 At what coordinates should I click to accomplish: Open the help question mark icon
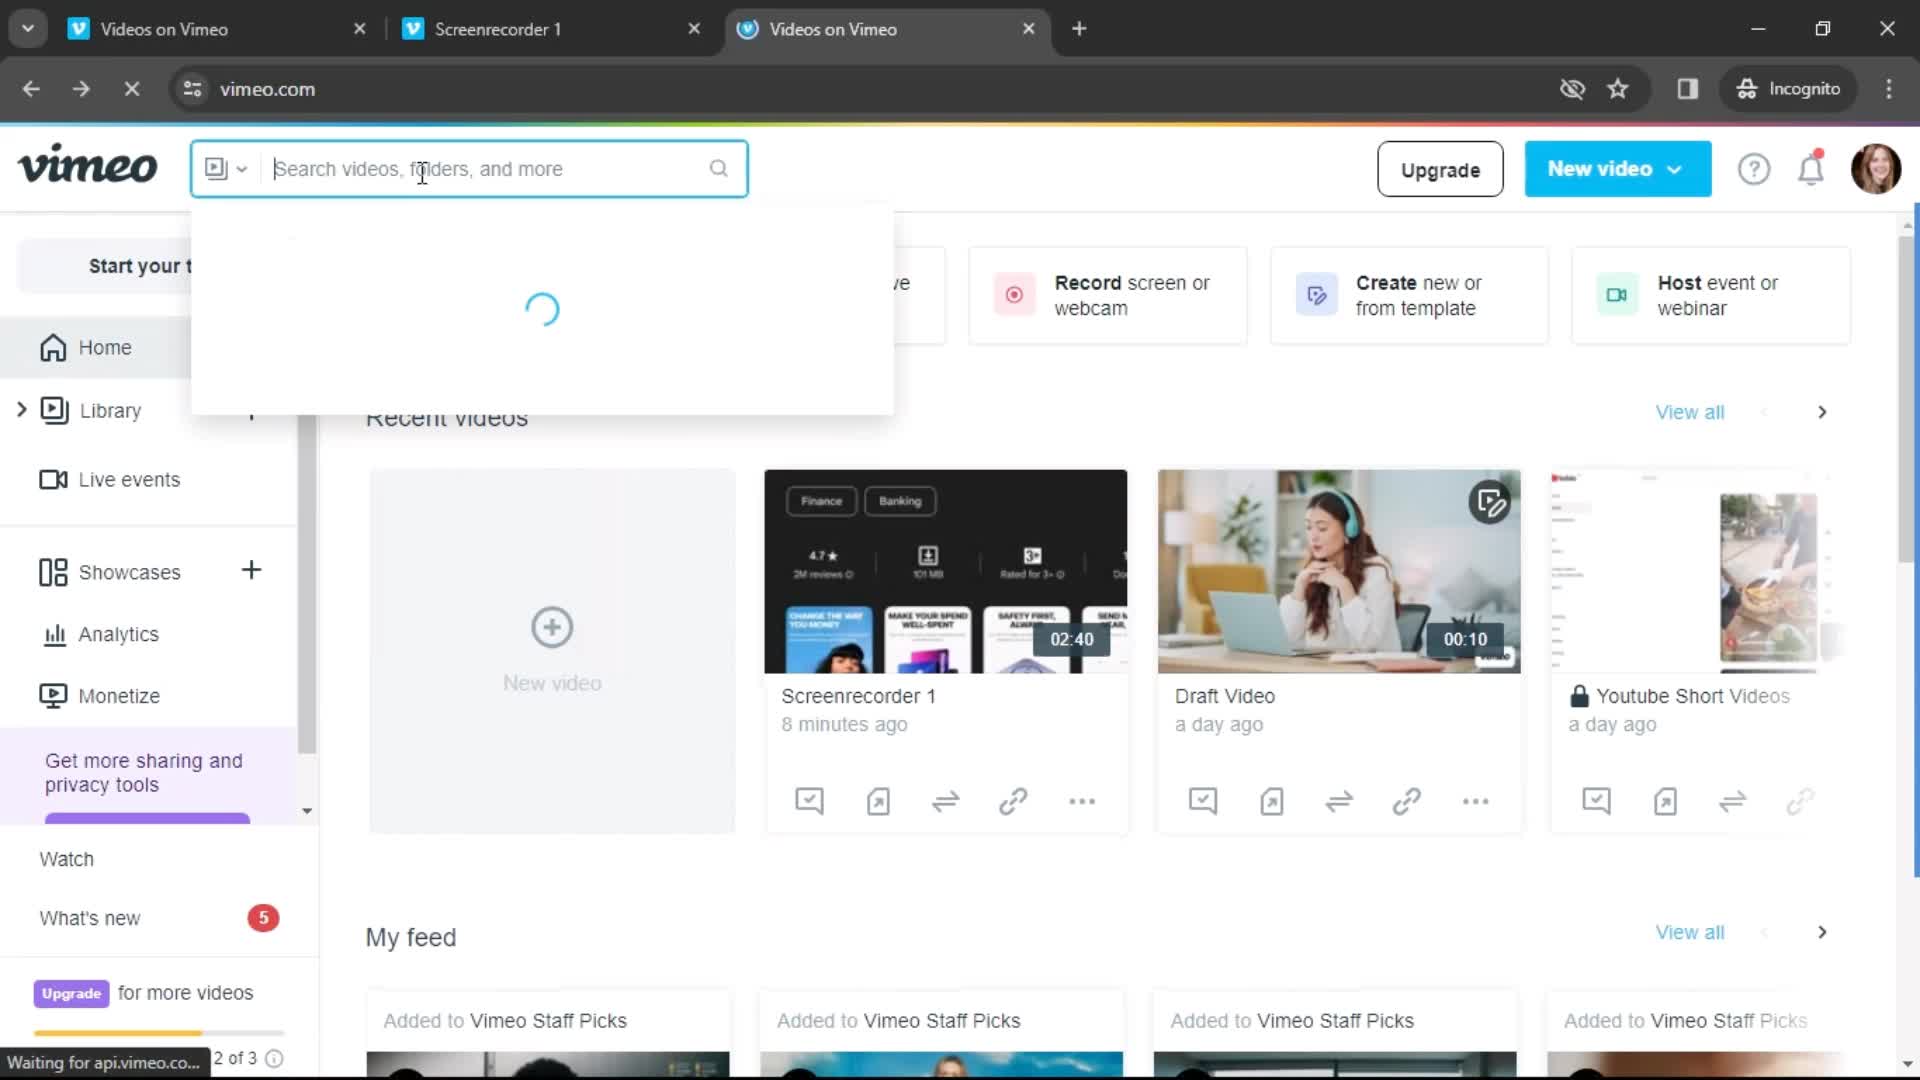point(1754,169)
